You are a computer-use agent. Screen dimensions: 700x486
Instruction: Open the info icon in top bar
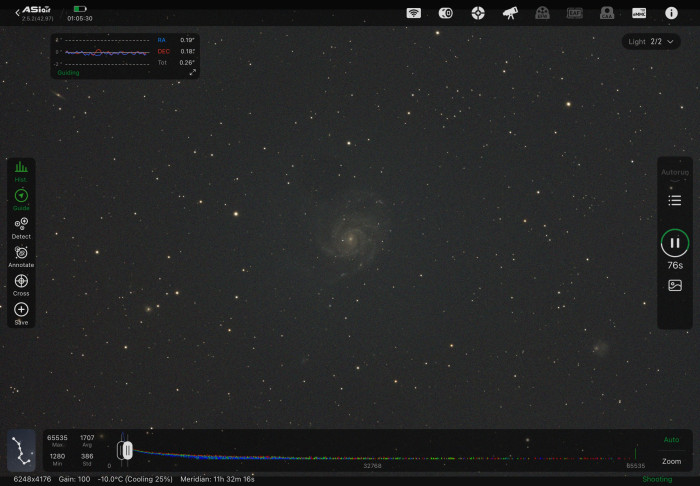pos(671,13)
